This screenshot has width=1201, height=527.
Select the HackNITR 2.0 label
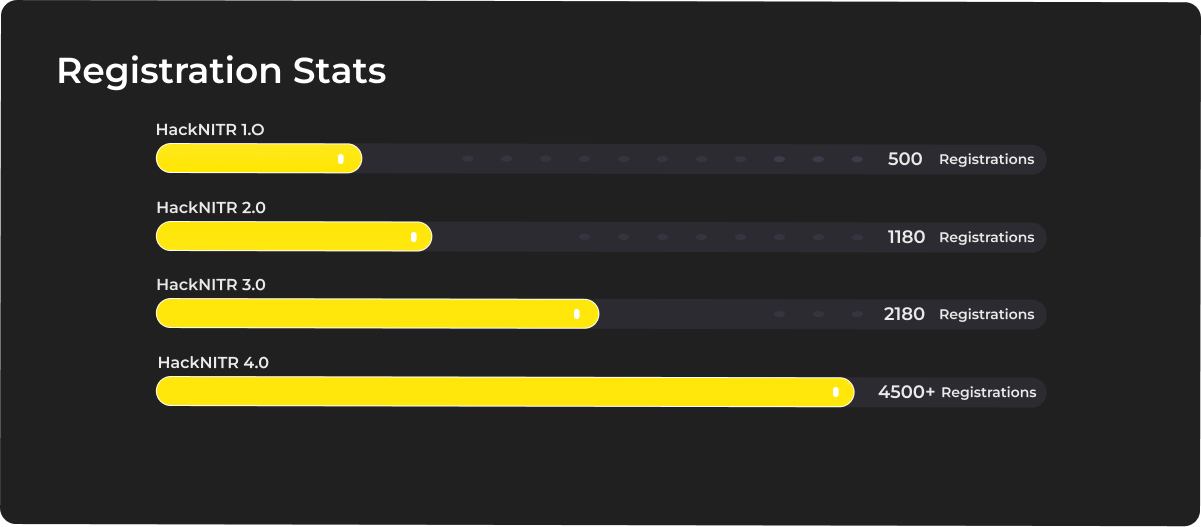tap(211, 207)
